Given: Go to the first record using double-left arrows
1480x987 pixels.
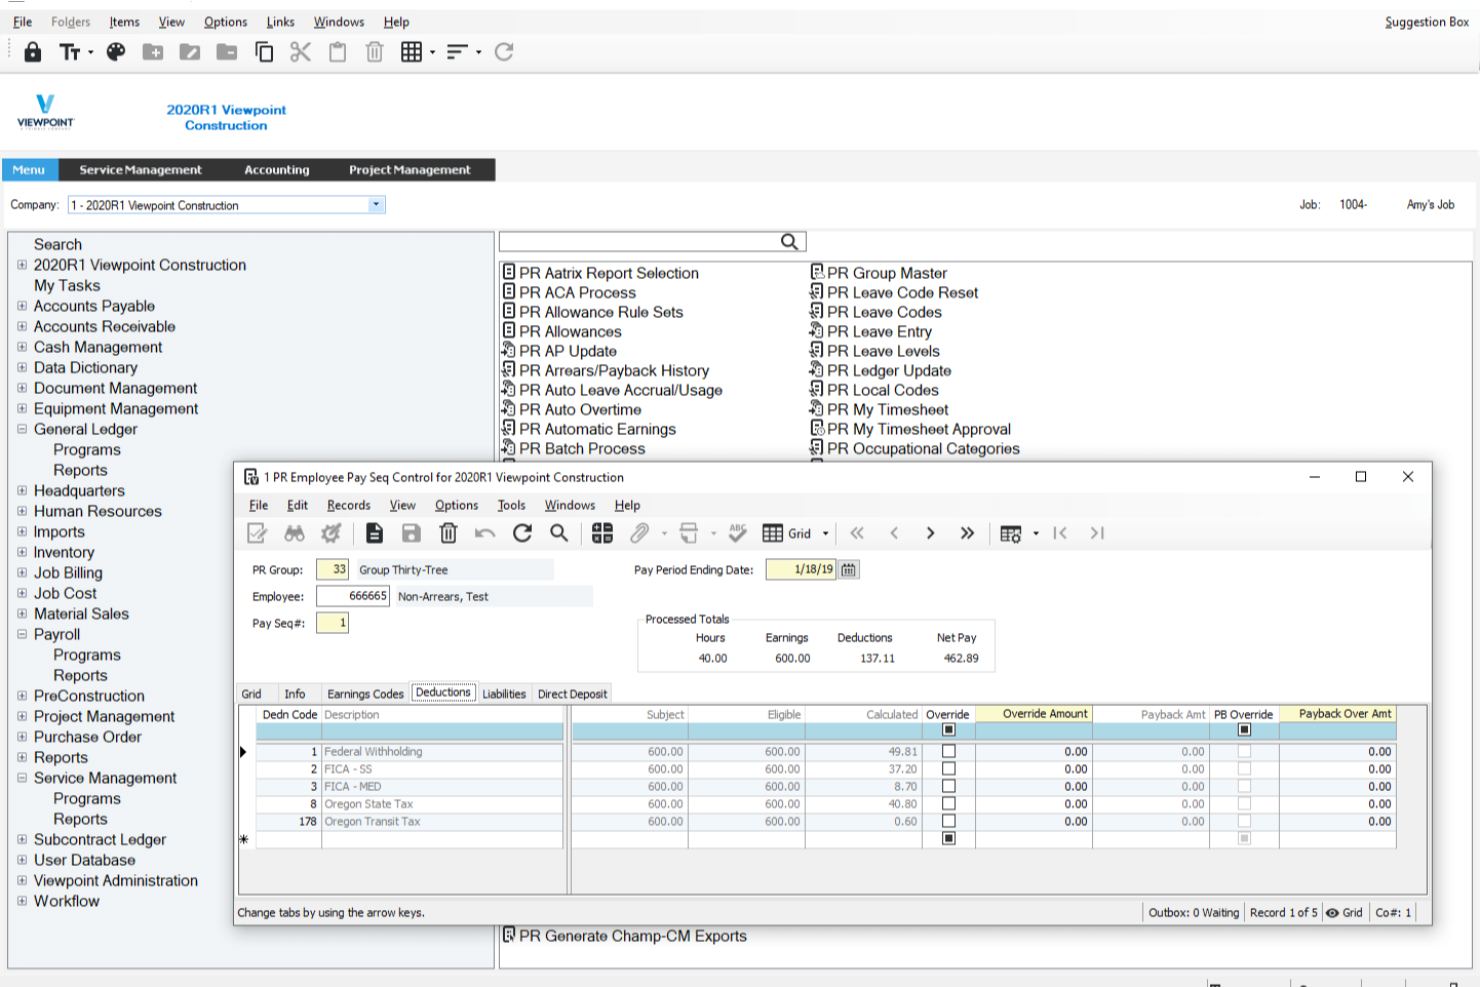Looking at the screenshot, I should tap(857, 533).
